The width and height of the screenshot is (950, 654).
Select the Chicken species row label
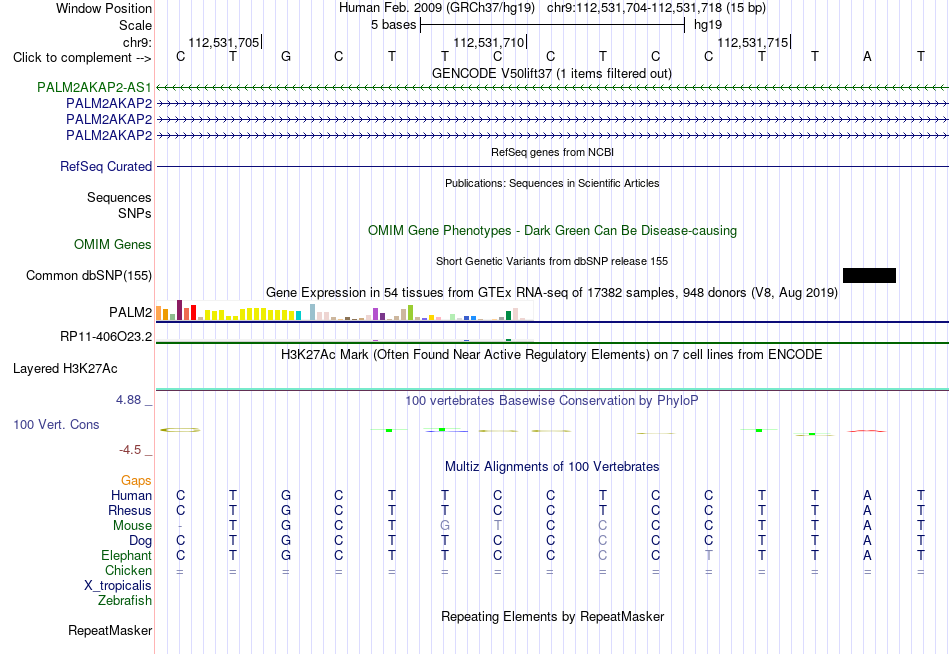coord(128,570)
